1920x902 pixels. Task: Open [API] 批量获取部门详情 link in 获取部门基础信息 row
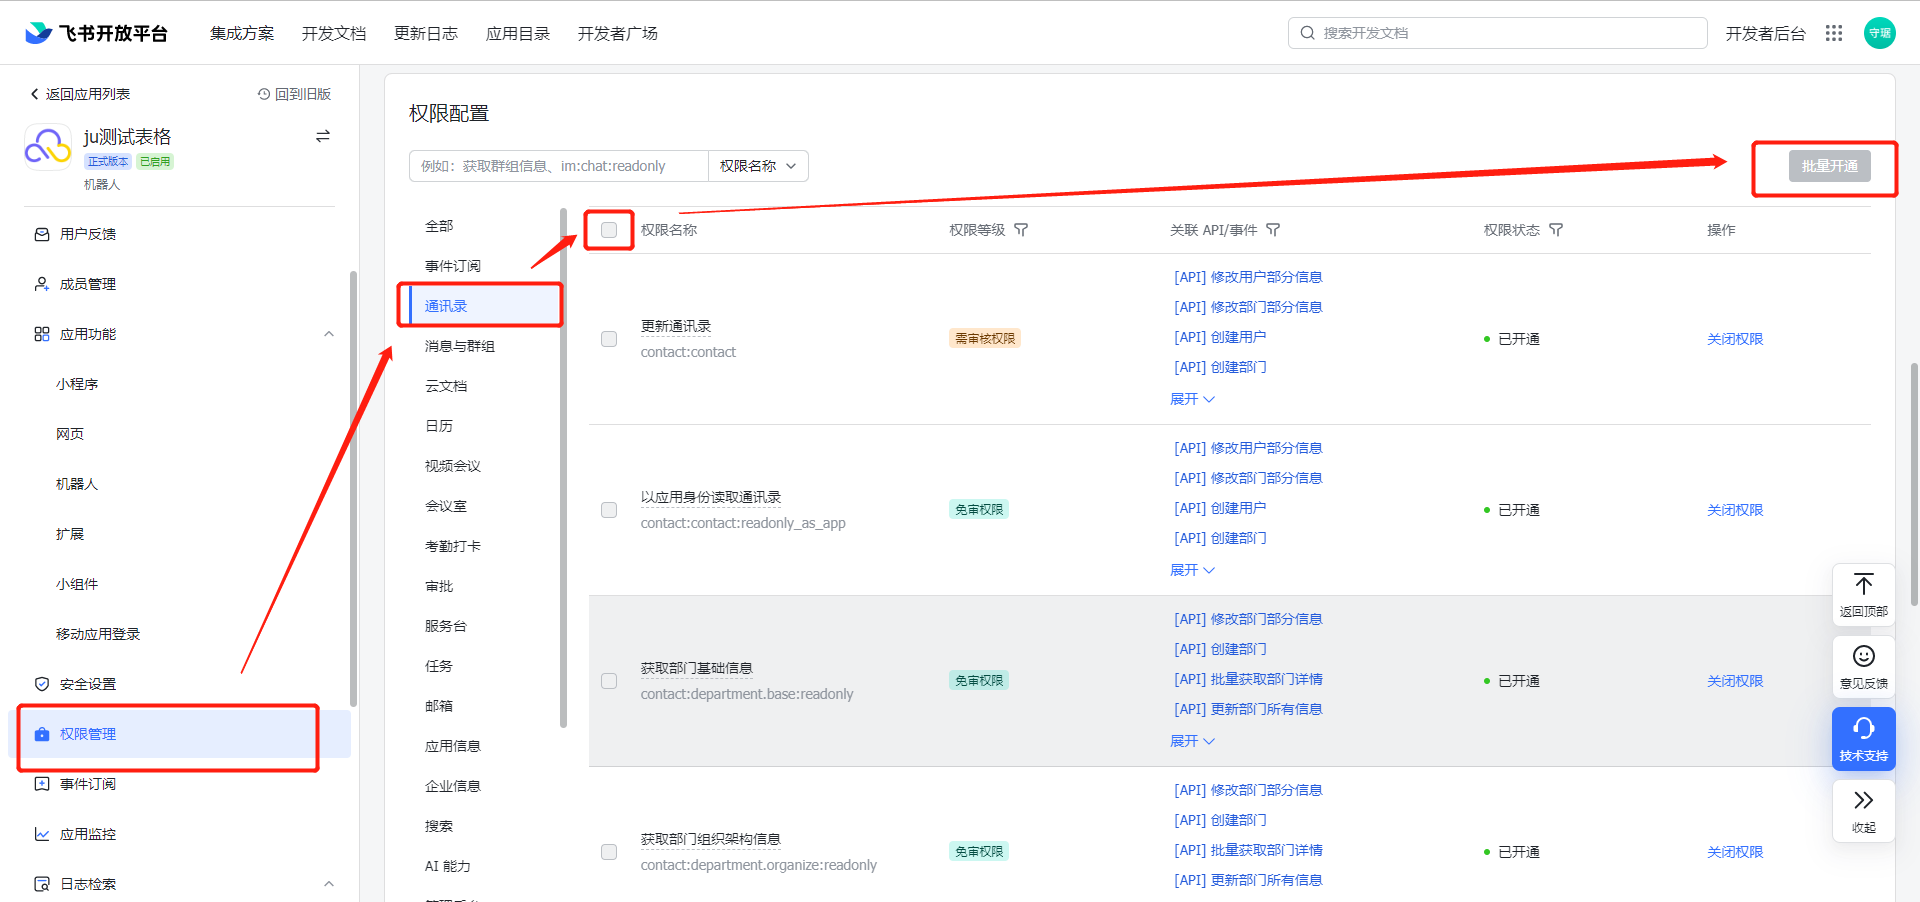tap(1248, 679)
